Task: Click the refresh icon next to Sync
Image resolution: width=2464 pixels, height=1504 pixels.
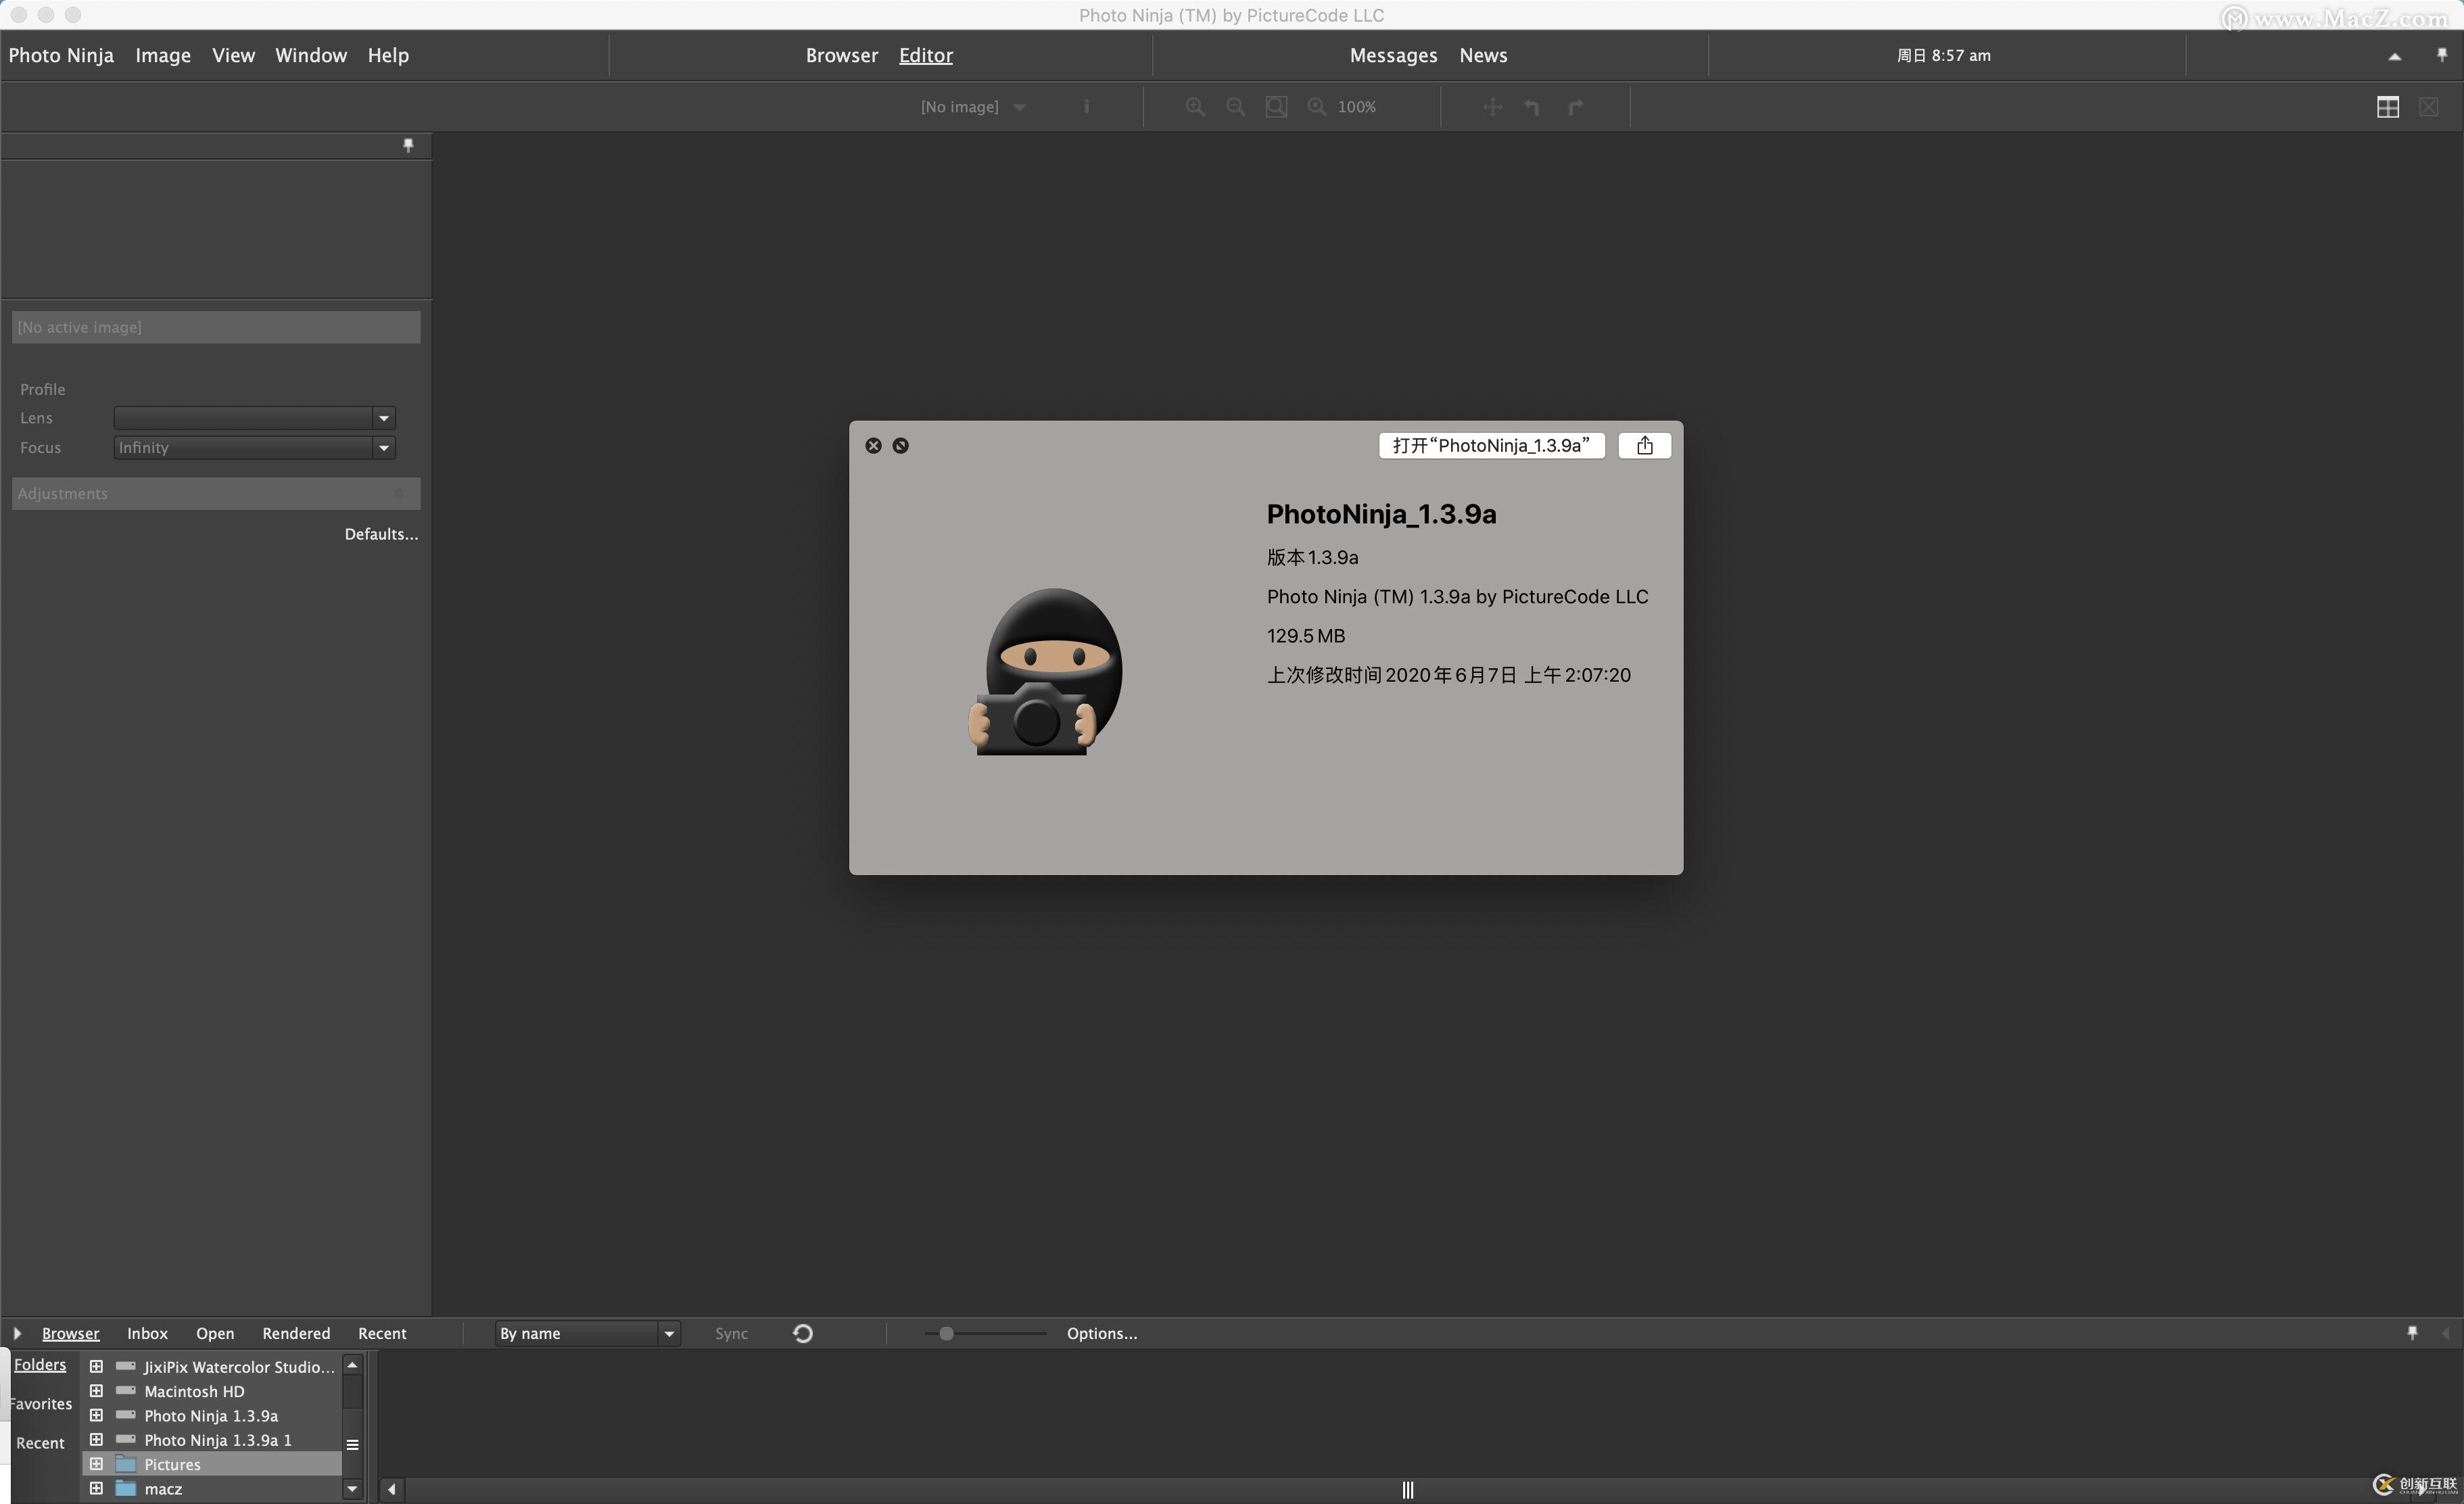Action: [x=802, y=1333]
